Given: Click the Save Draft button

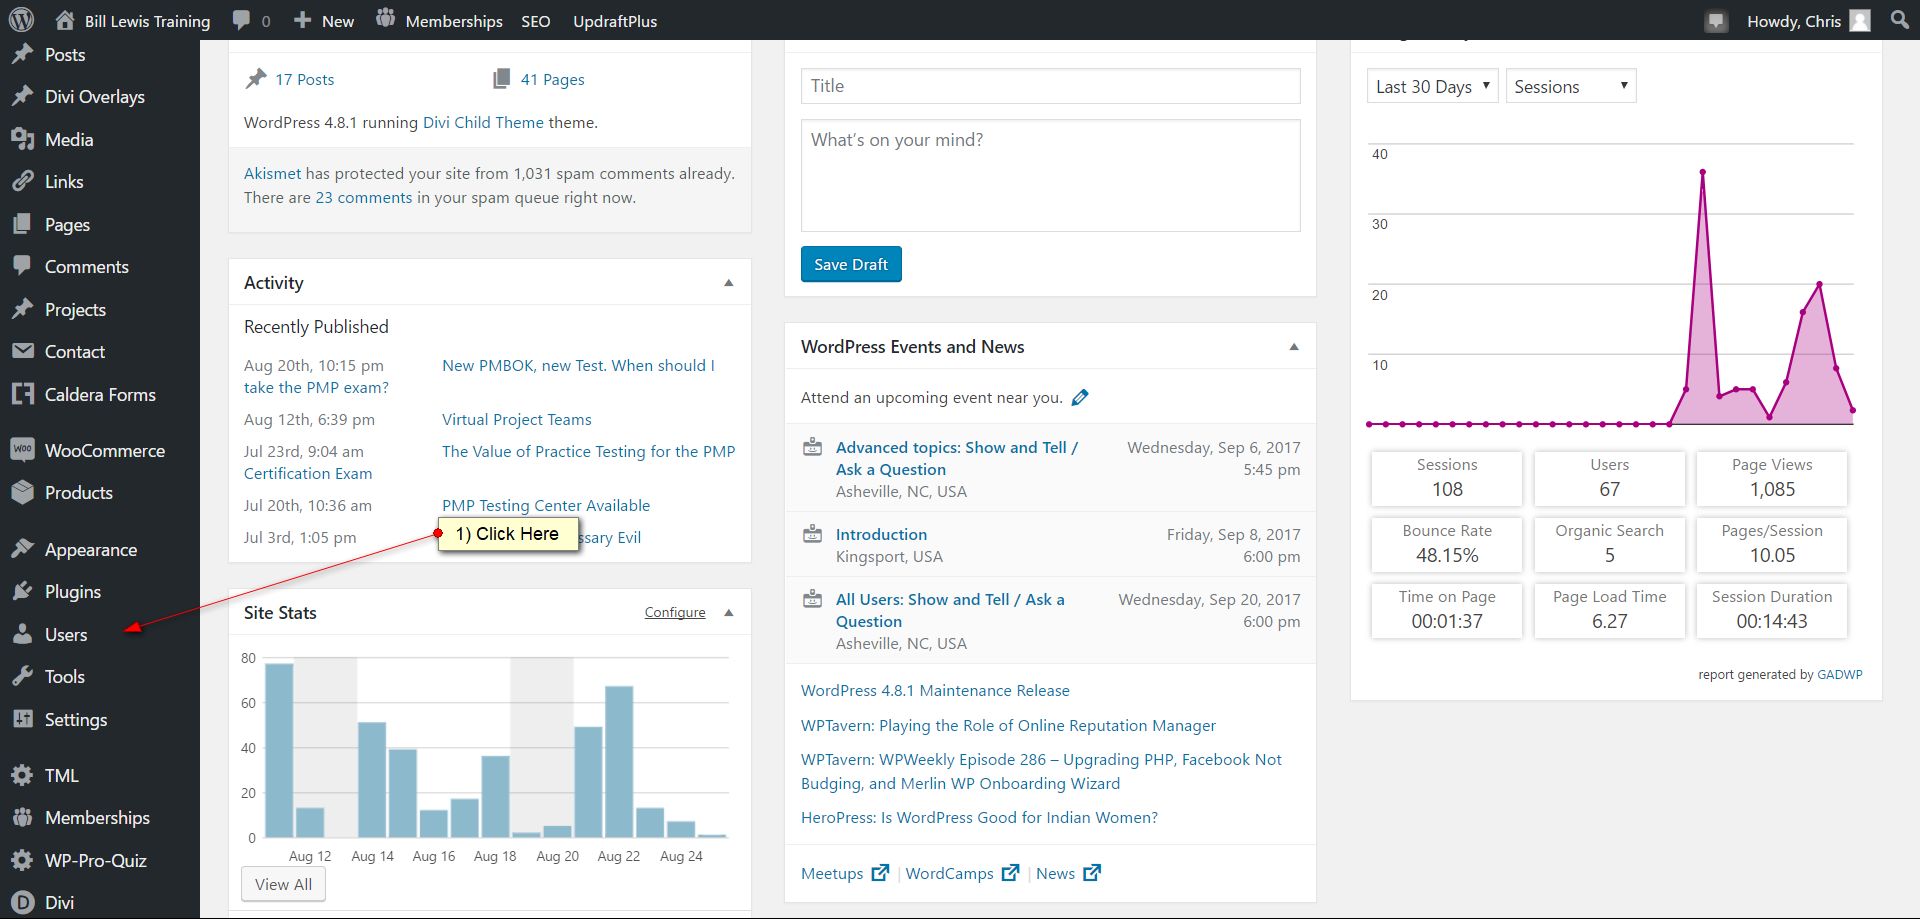Looking at the screenshot, I should 851,264.
